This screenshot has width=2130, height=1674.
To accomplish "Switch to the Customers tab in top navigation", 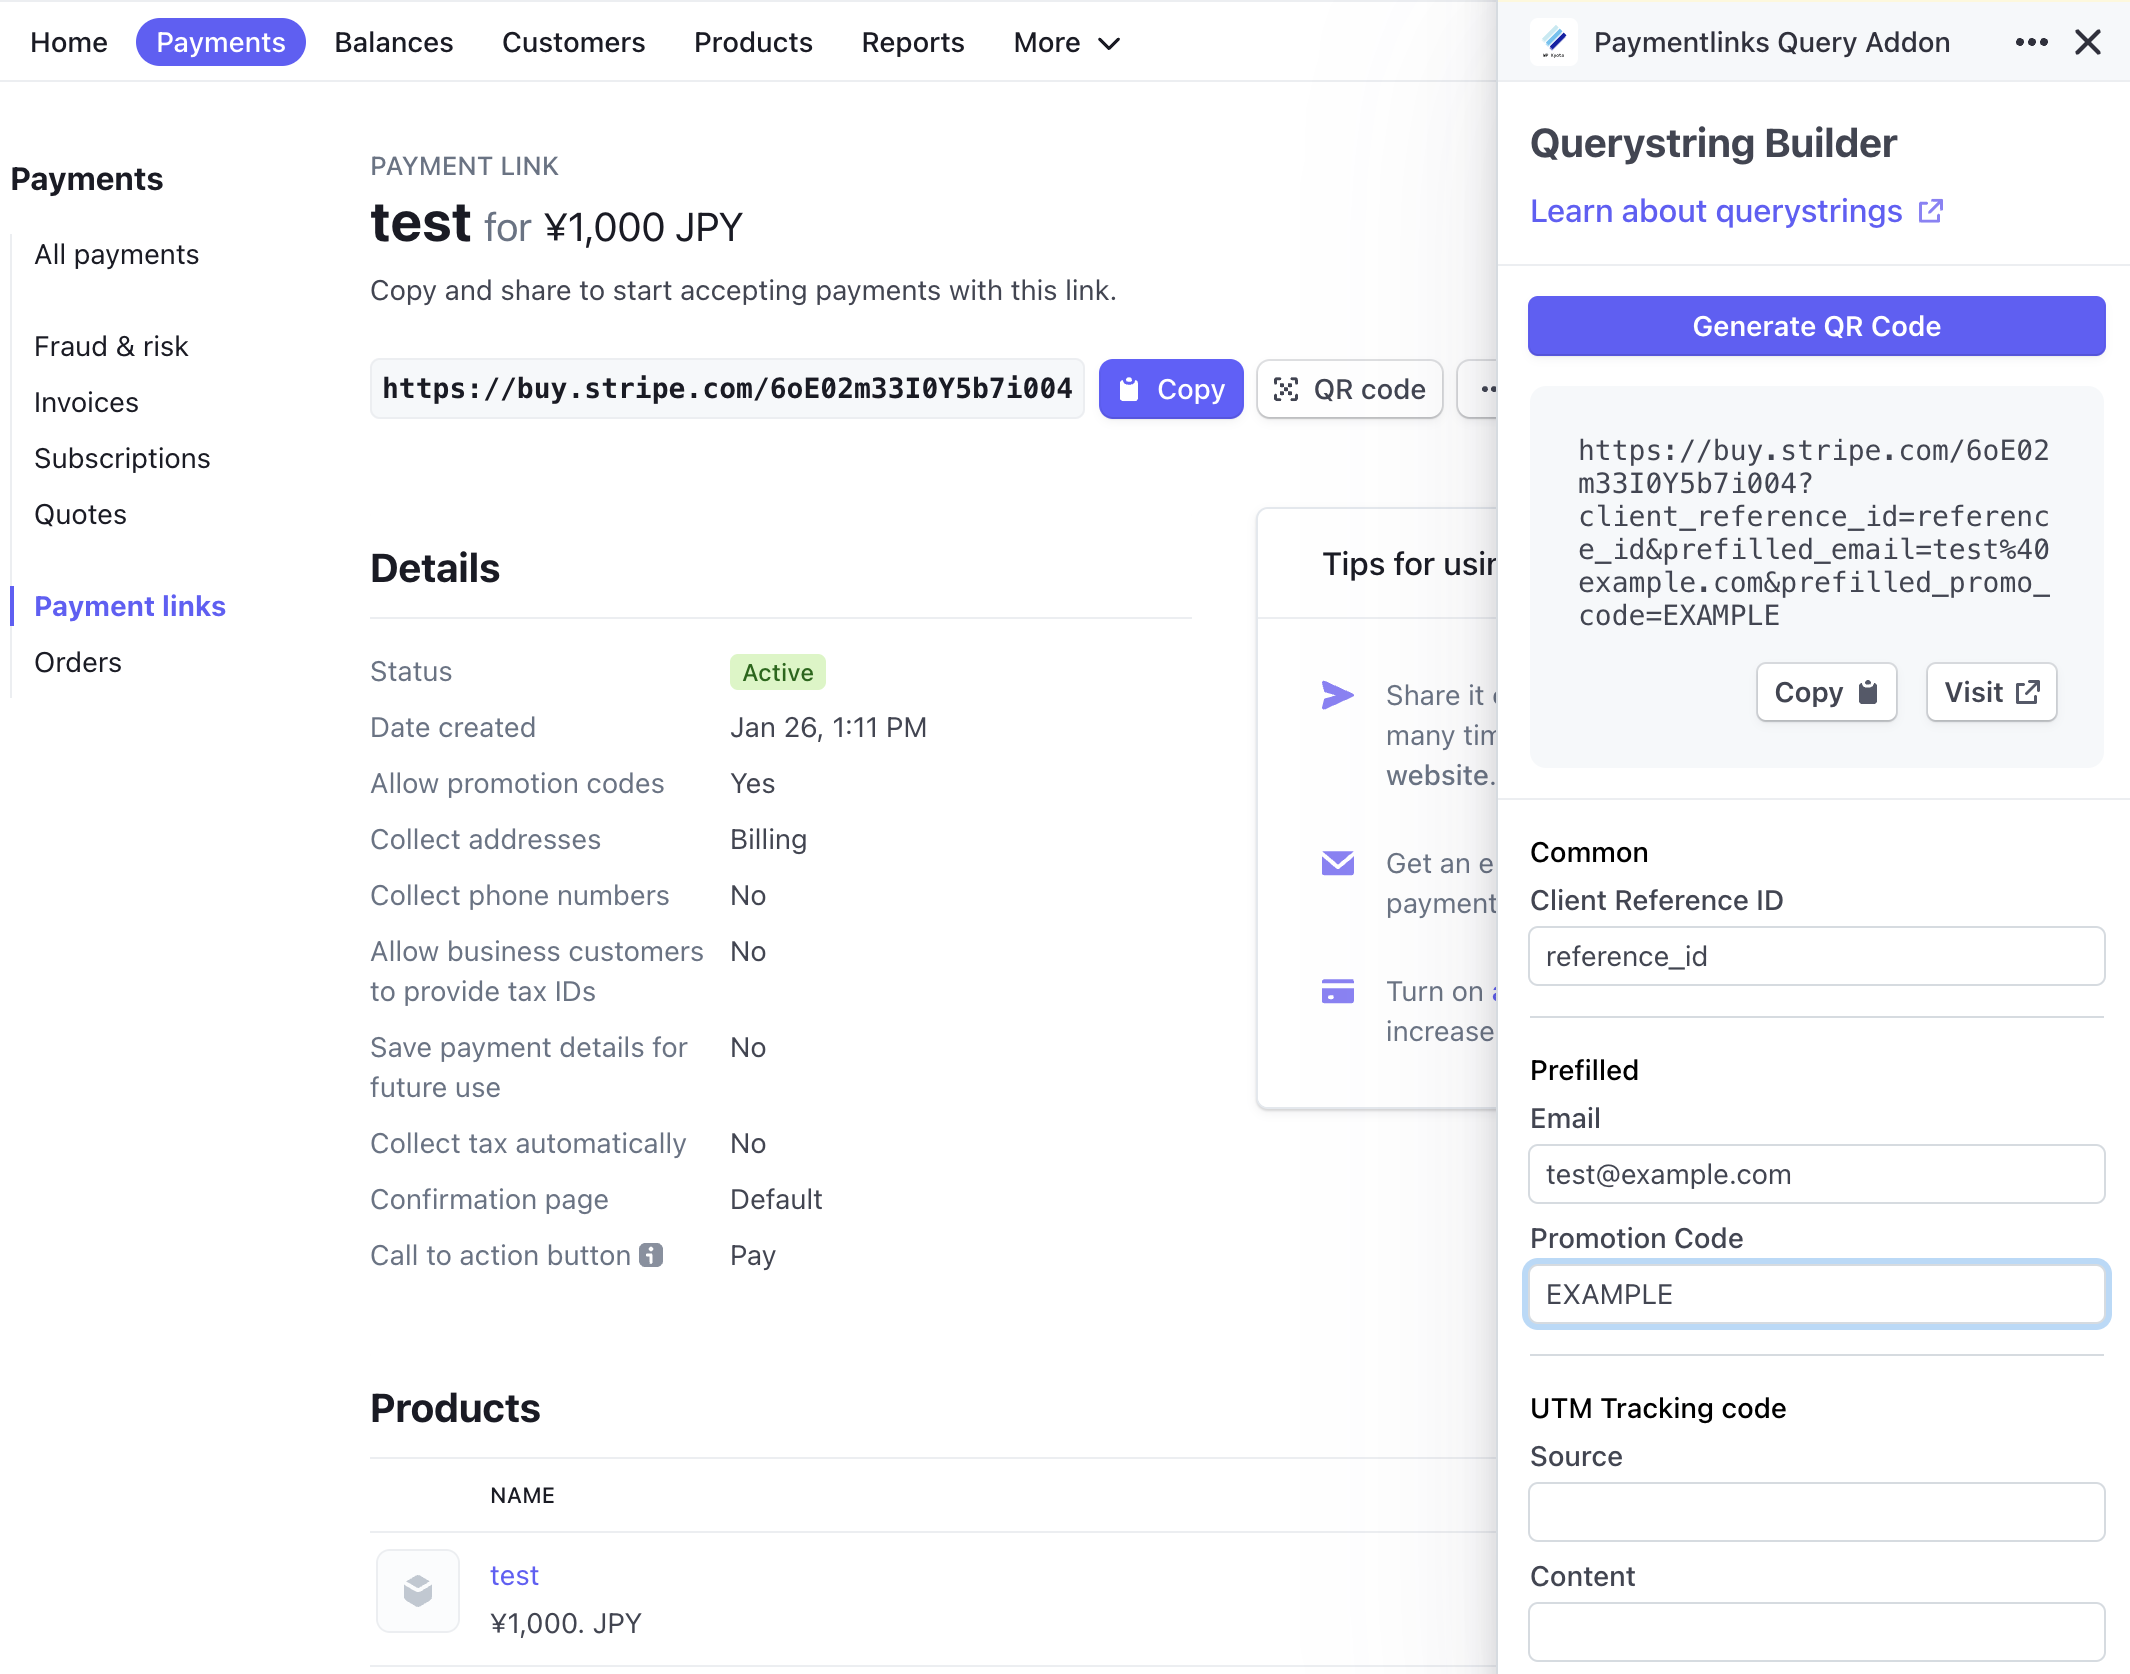I will pos(573,42).
